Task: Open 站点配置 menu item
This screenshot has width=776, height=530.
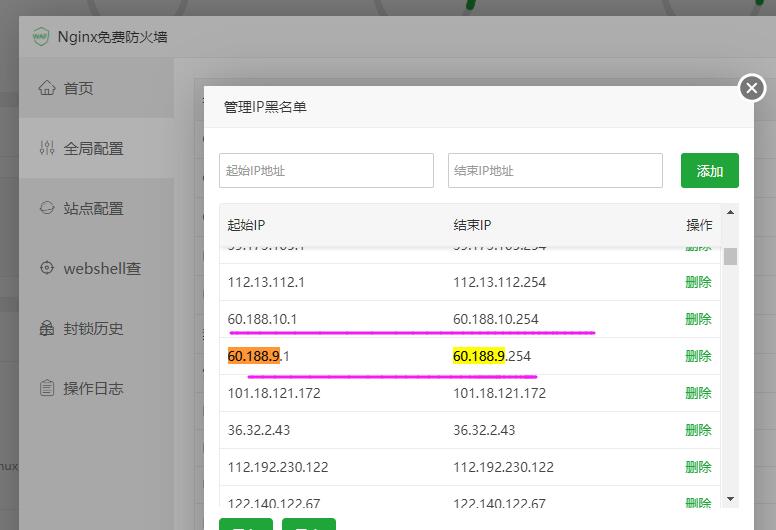Action: pos(96,208)
